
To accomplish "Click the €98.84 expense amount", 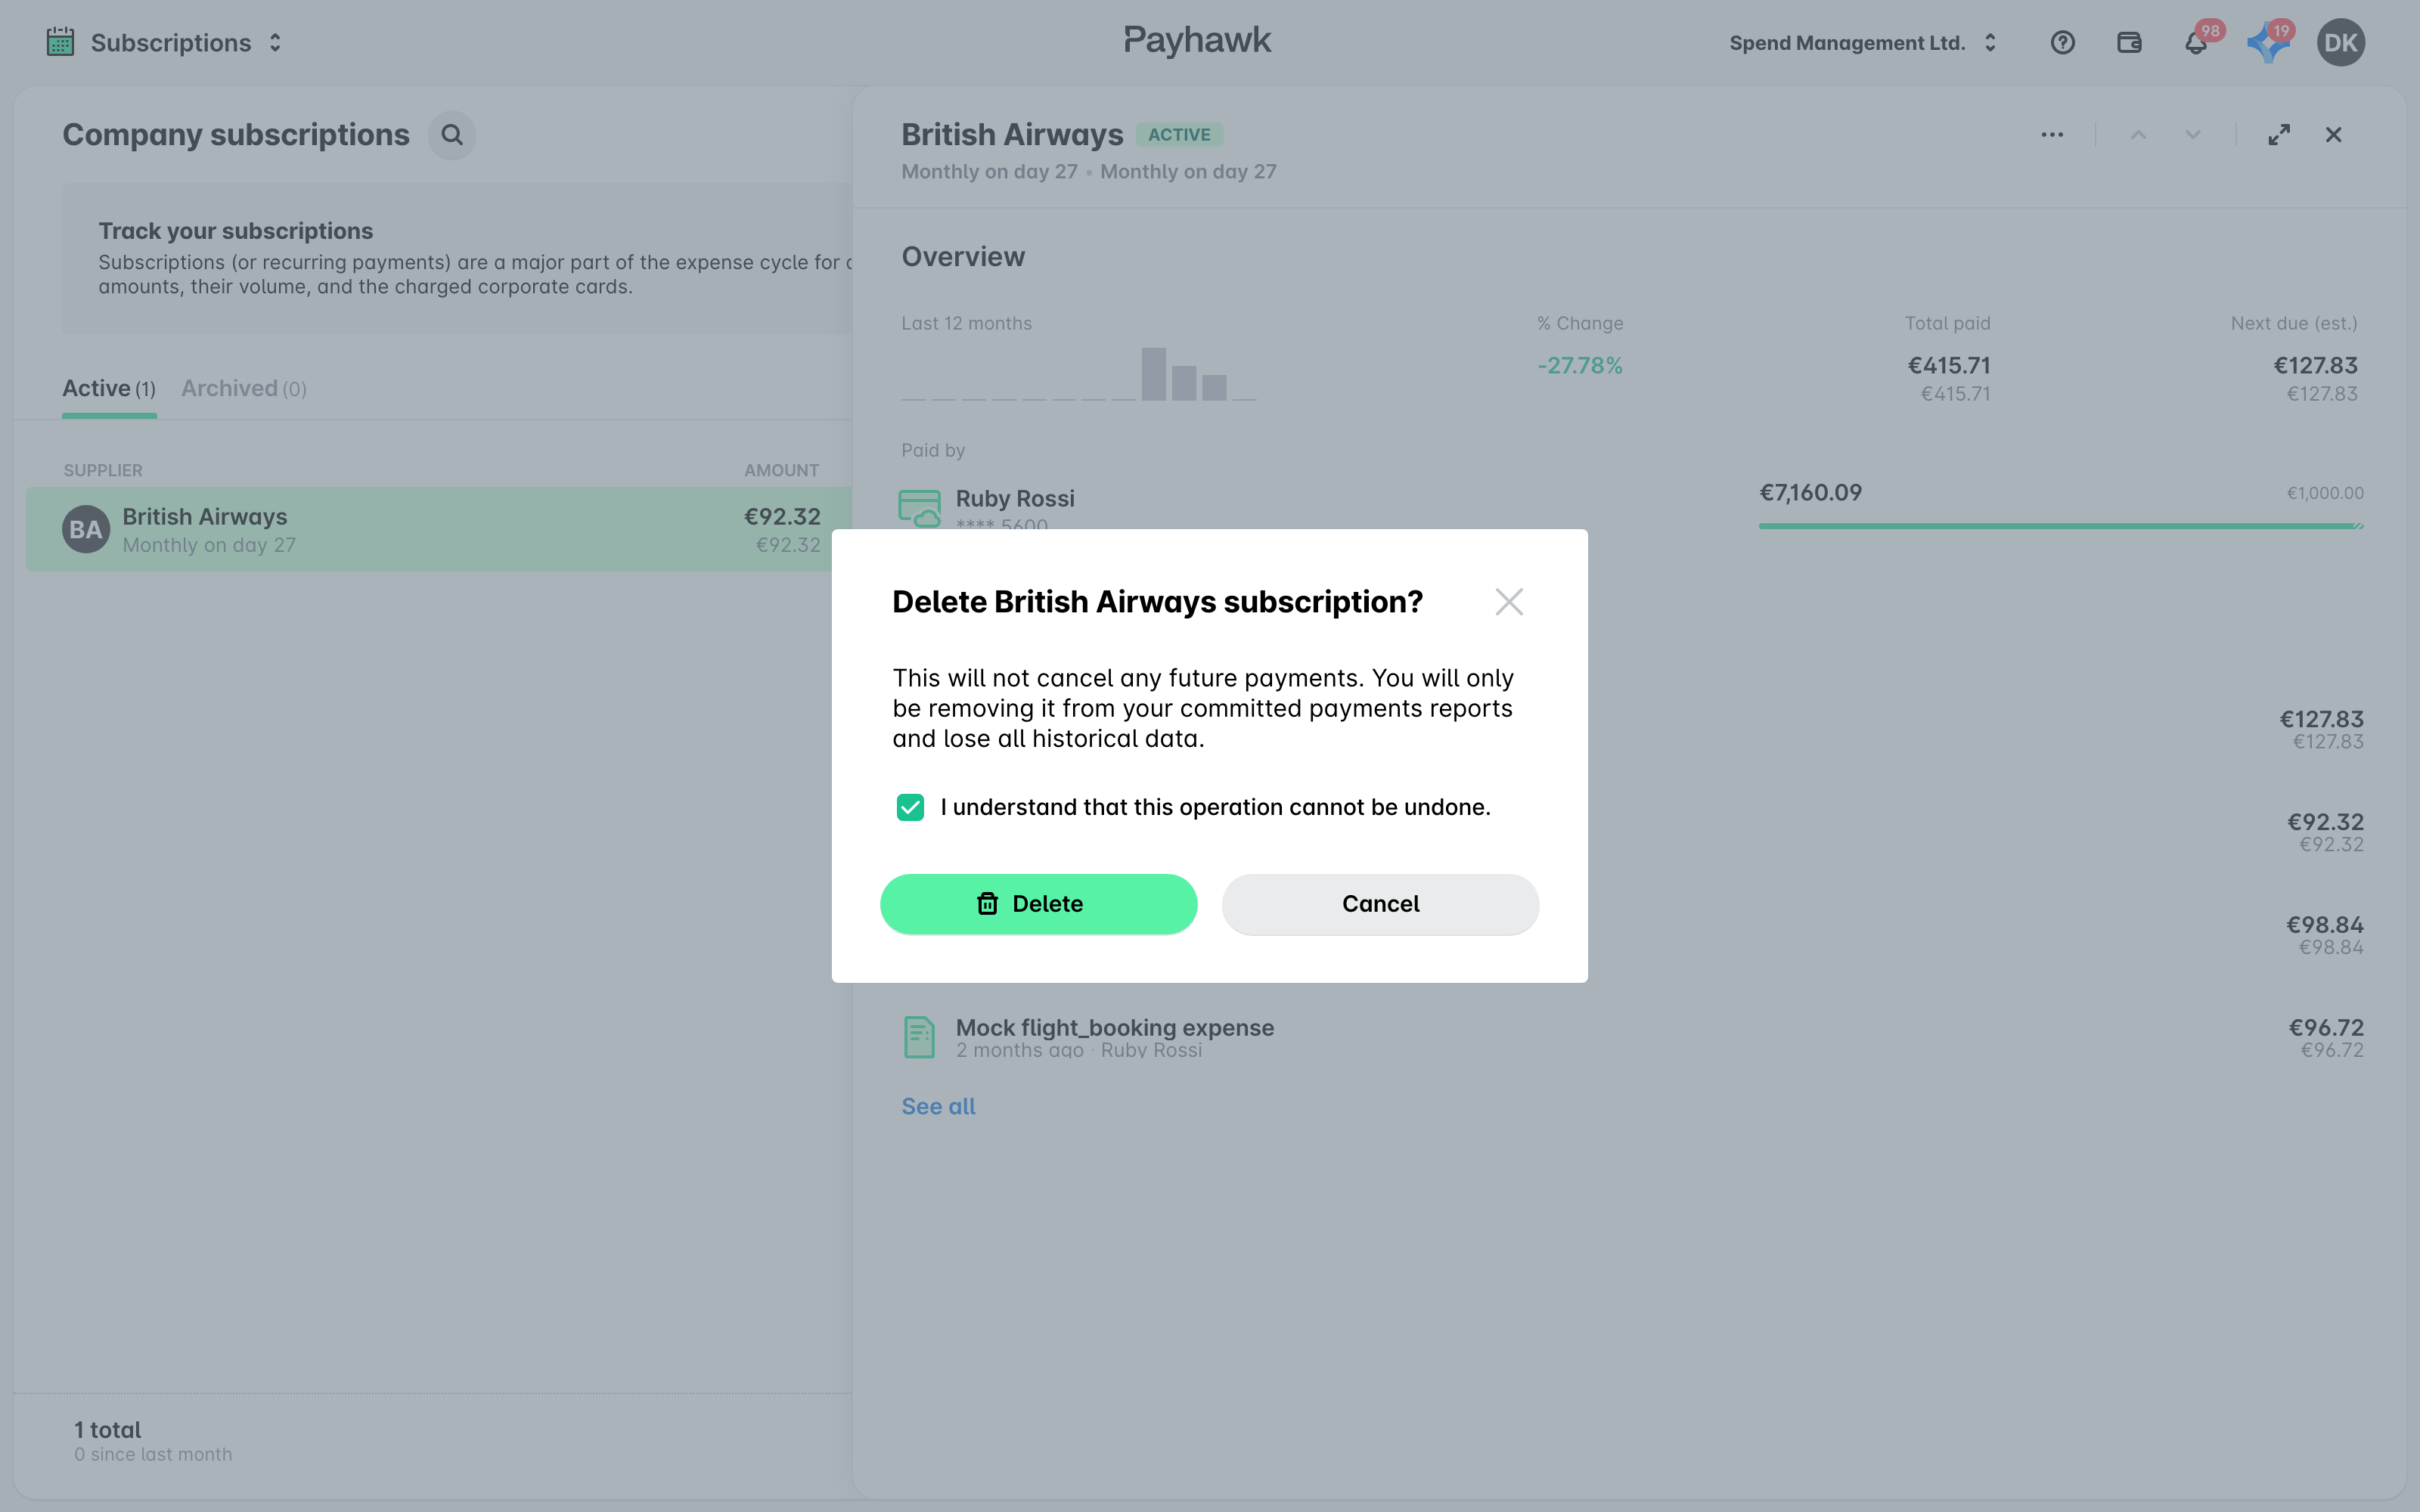I will coord(2325,925).
